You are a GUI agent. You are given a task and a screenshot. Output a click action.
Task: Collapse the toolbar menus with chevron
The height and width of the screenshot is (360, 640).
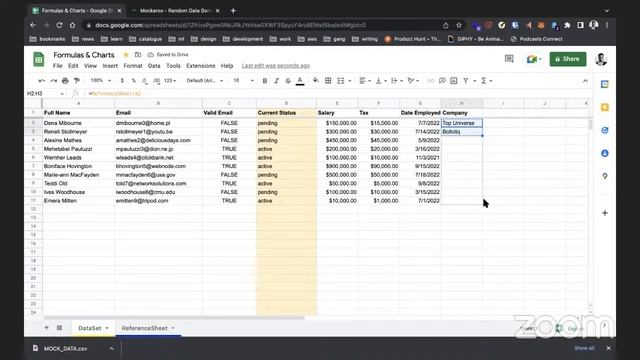[x=585, y=81]
